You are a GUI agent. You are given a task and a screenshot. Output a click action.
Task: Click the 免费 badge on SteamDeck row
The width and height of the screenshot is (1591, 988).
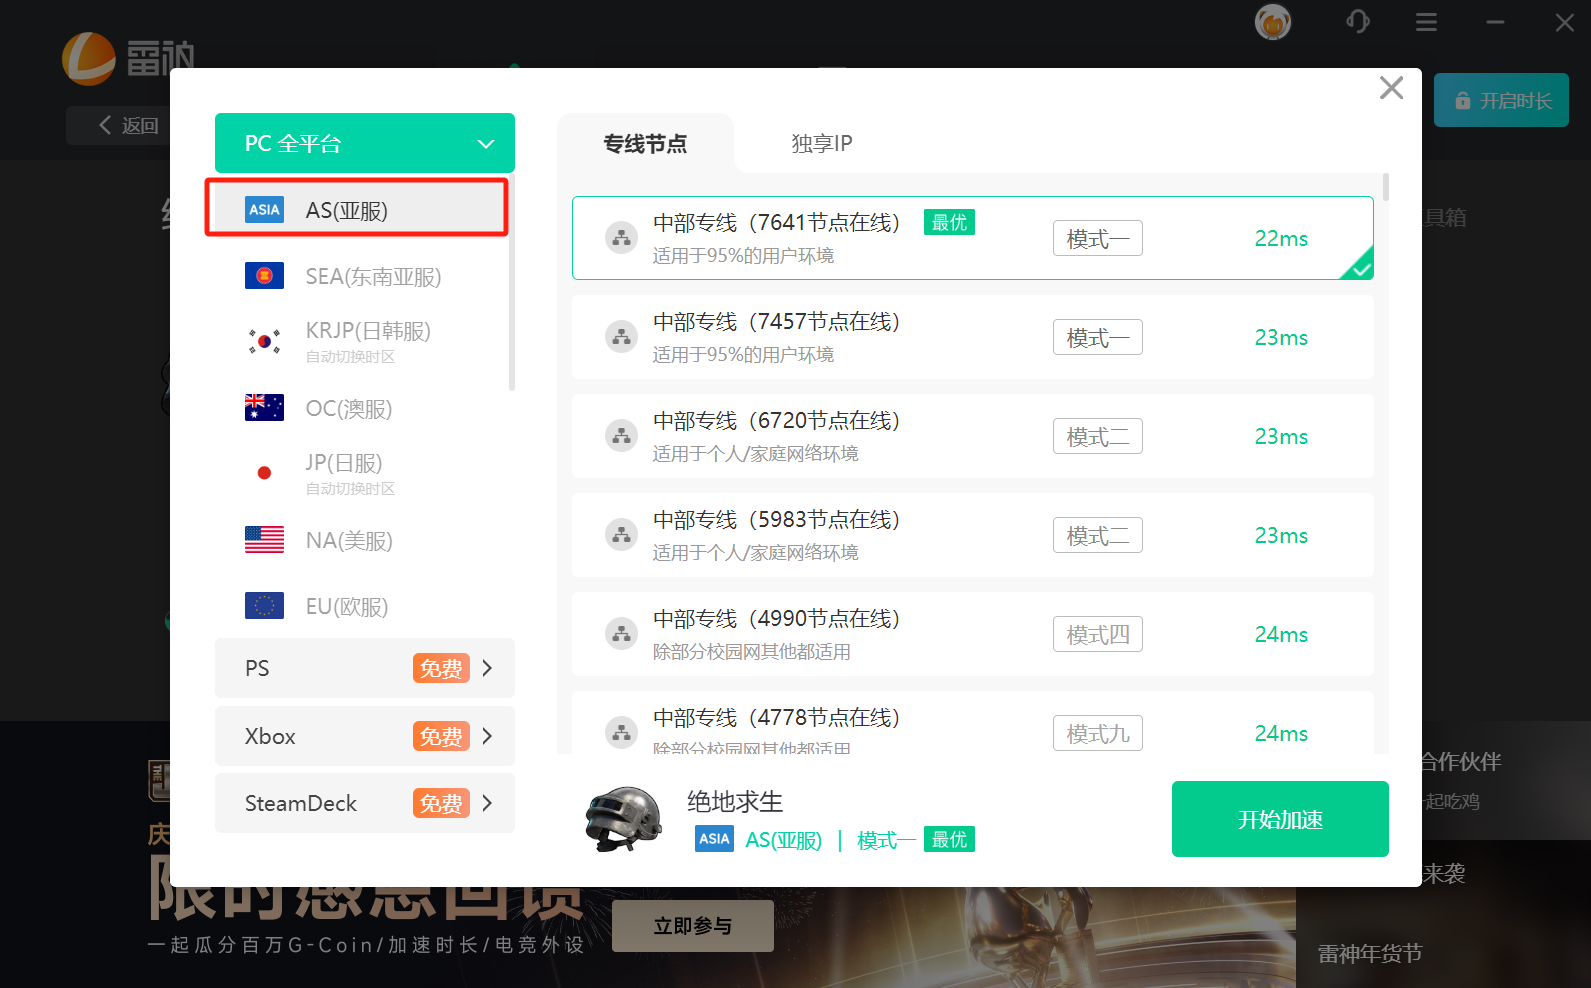click(x=441, y=803)
